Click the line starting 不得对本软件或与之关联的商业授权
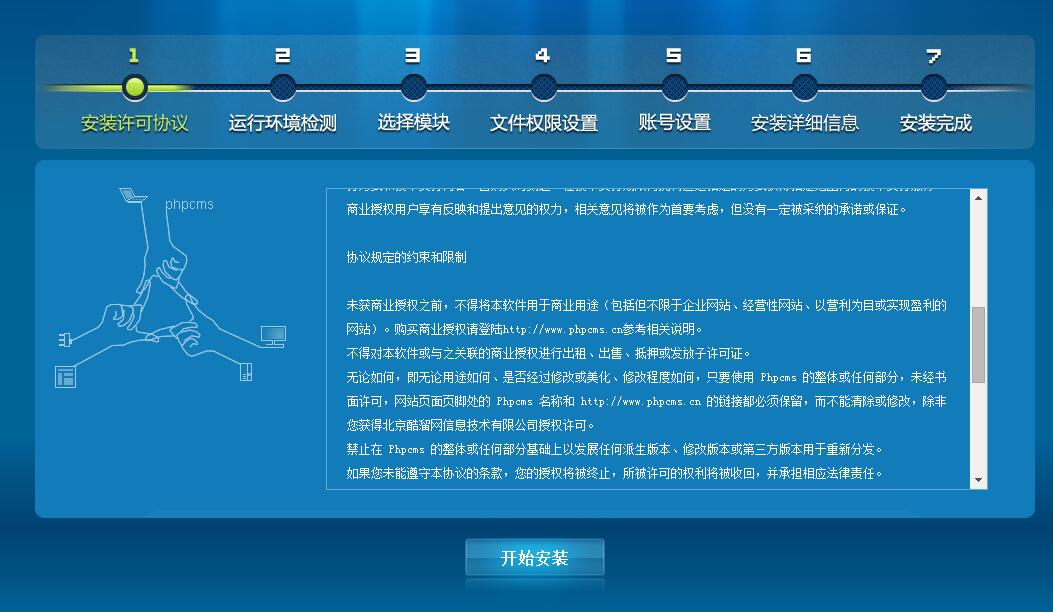Screen dimensions: 1053x612 point(549,353)
